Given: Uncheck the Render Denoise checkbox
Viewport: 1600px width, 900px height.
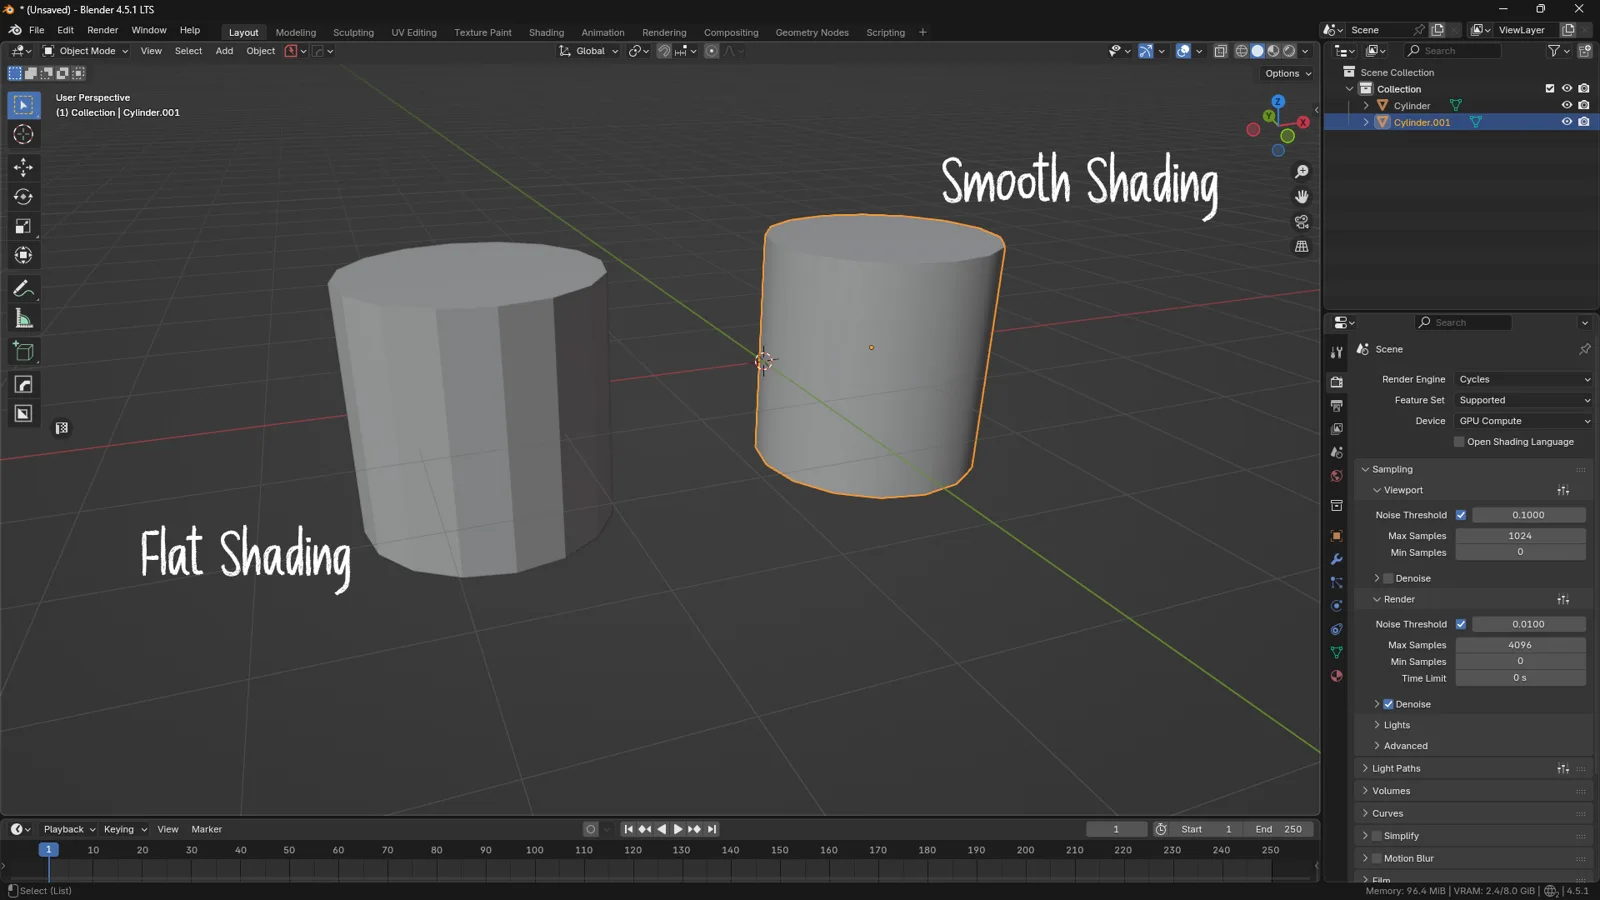Looking at the screenshot, I should click(x=1388, y=704).
